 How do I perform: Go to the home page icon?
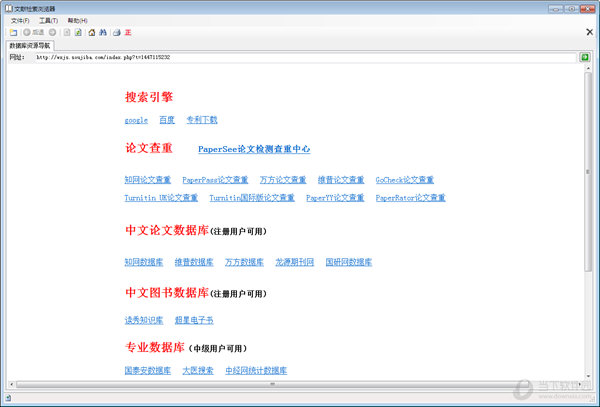pos(92,33)
